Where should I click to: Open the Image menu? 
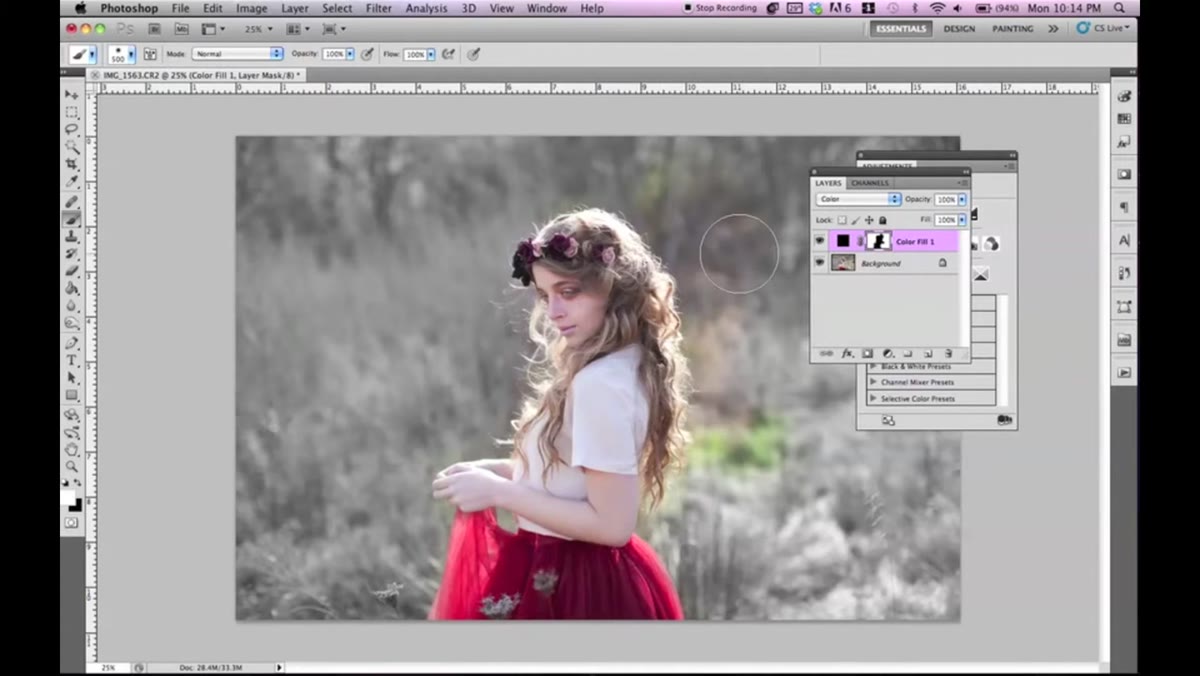click(x=252, y=8)
